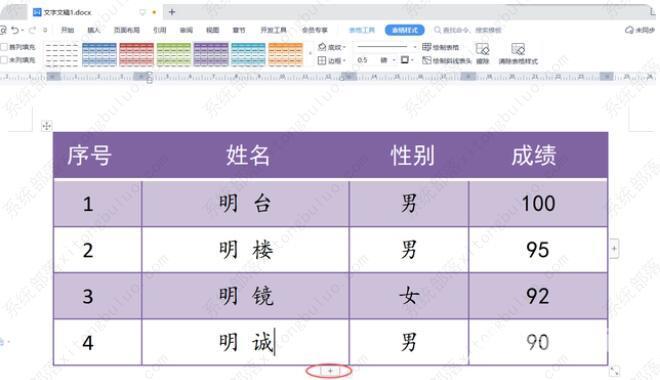Click the score cell 92
This screenshot has height=380, width=660.
click(538, 296)
